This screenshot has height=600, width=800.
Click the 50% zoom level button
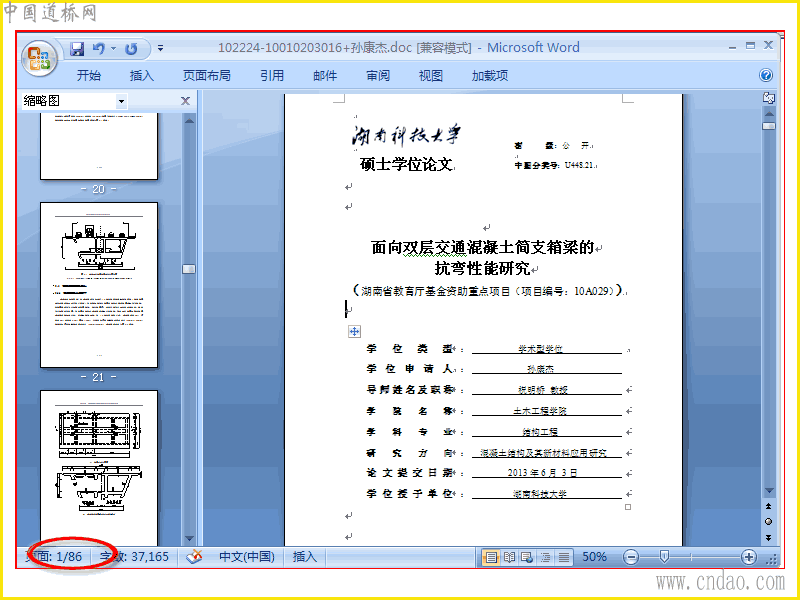pos(594,557)
